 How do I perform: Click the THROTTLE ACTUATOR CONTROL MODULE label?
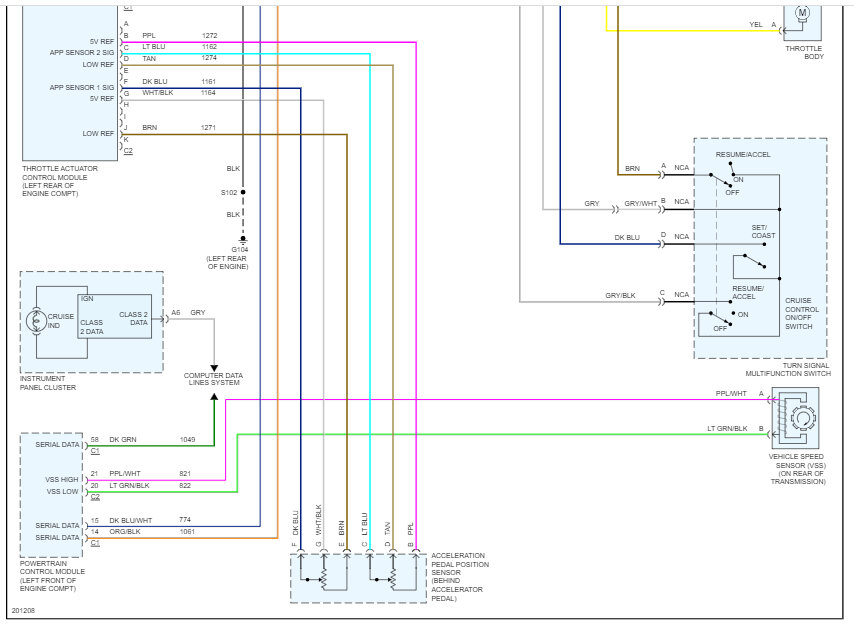pos(60,181)
